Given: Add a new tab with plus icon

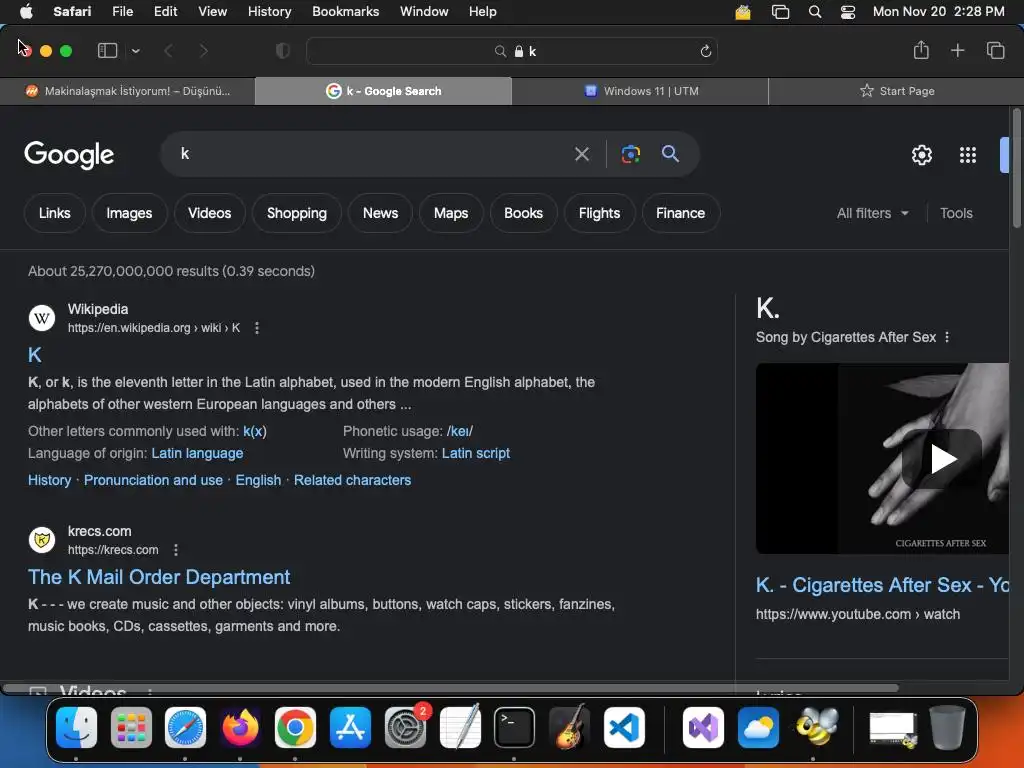Looking at the screenshot, I should point(957,50).
